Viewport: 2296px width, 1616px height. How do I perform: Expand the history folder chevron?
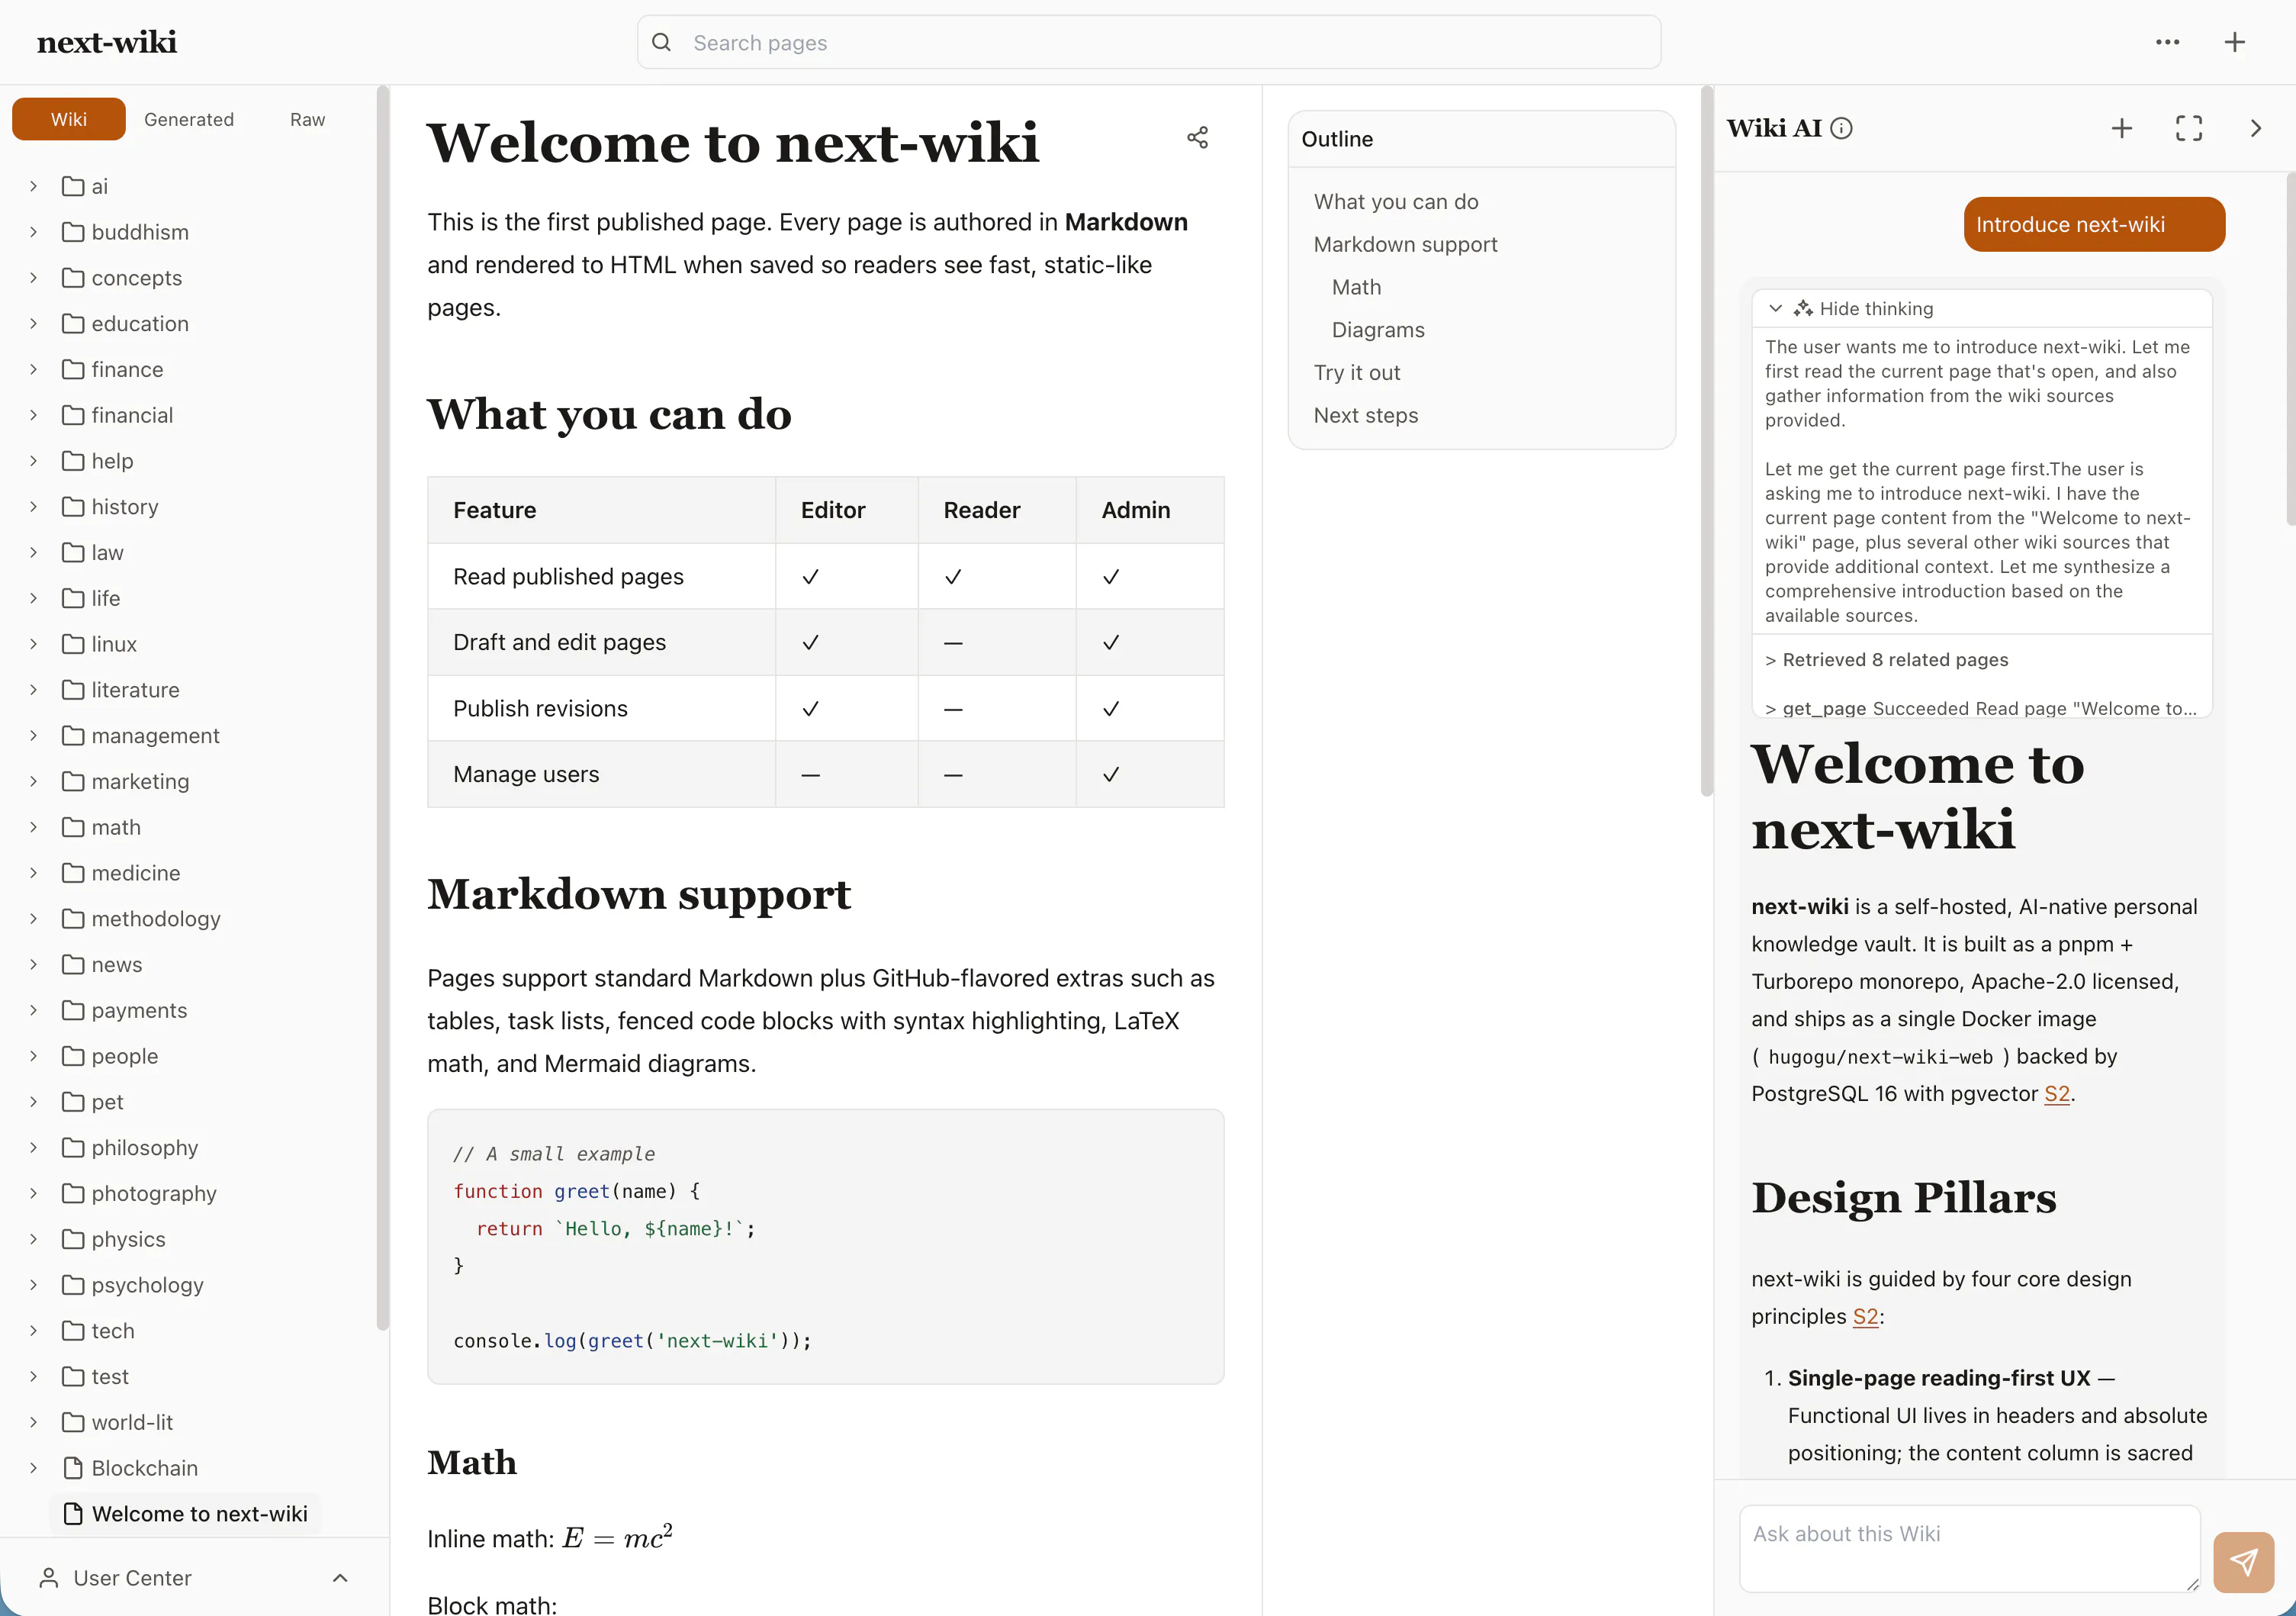(x=33, y=507)
